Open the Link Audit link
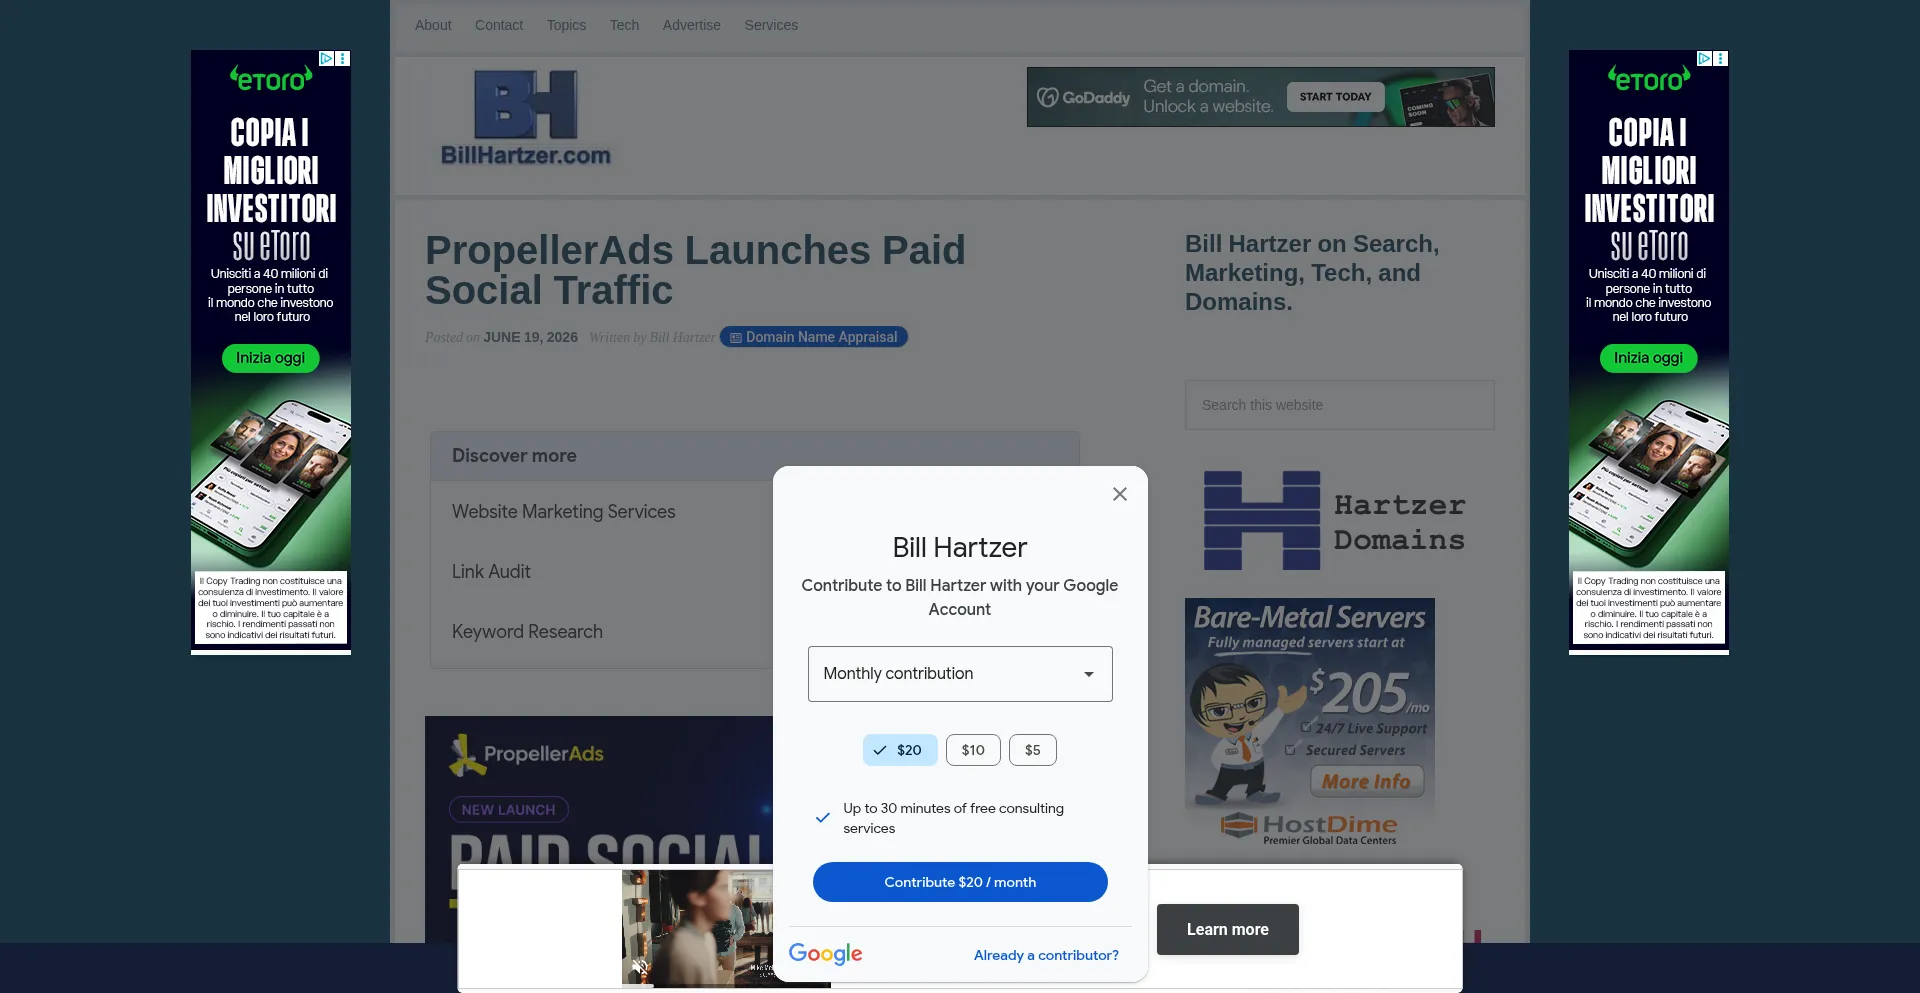1920x993 pixels. point(491,572)
